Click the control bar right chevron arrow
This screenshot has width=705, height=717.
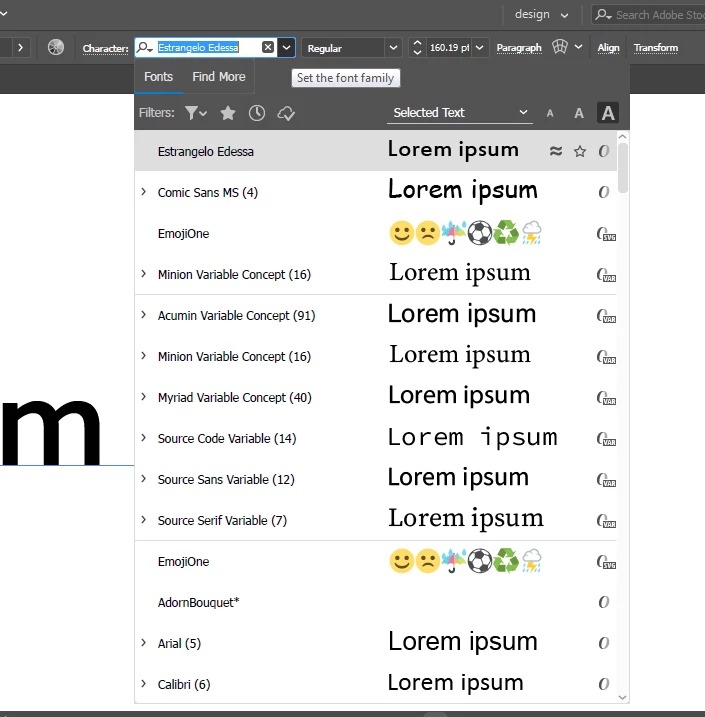click(20, 48)
